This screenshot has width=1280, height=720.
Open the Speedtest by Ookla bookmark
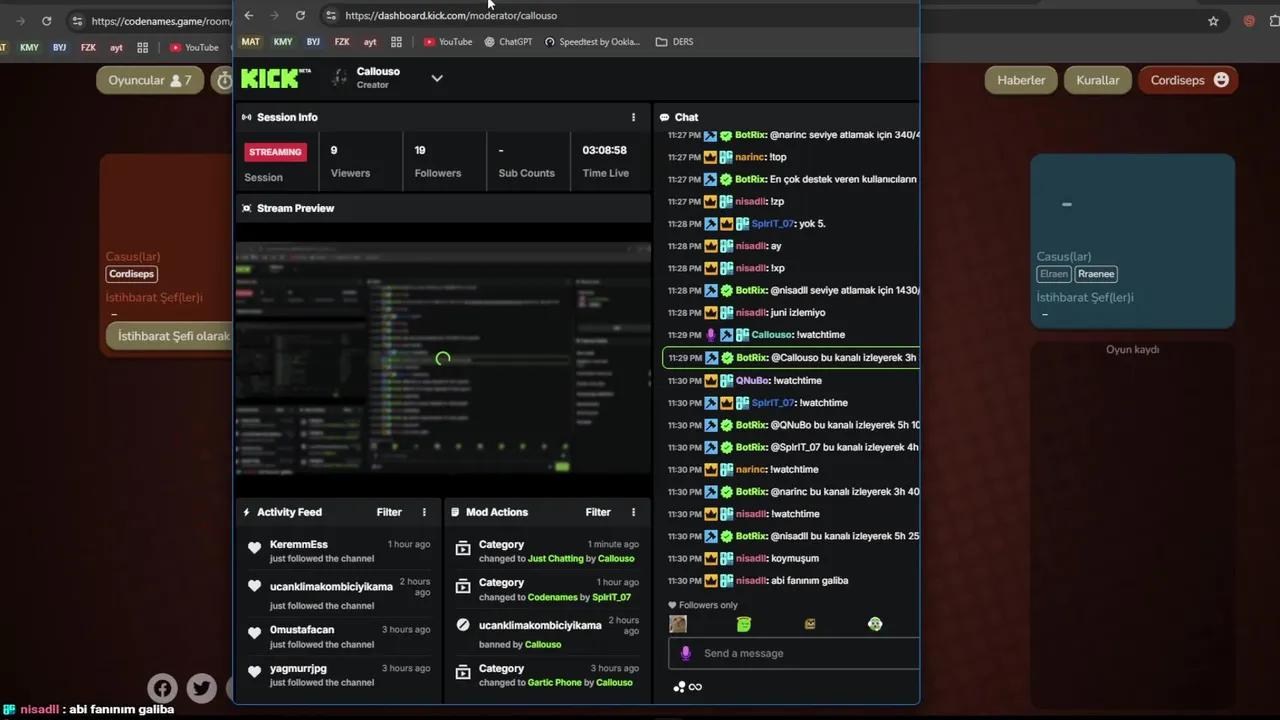592,42
